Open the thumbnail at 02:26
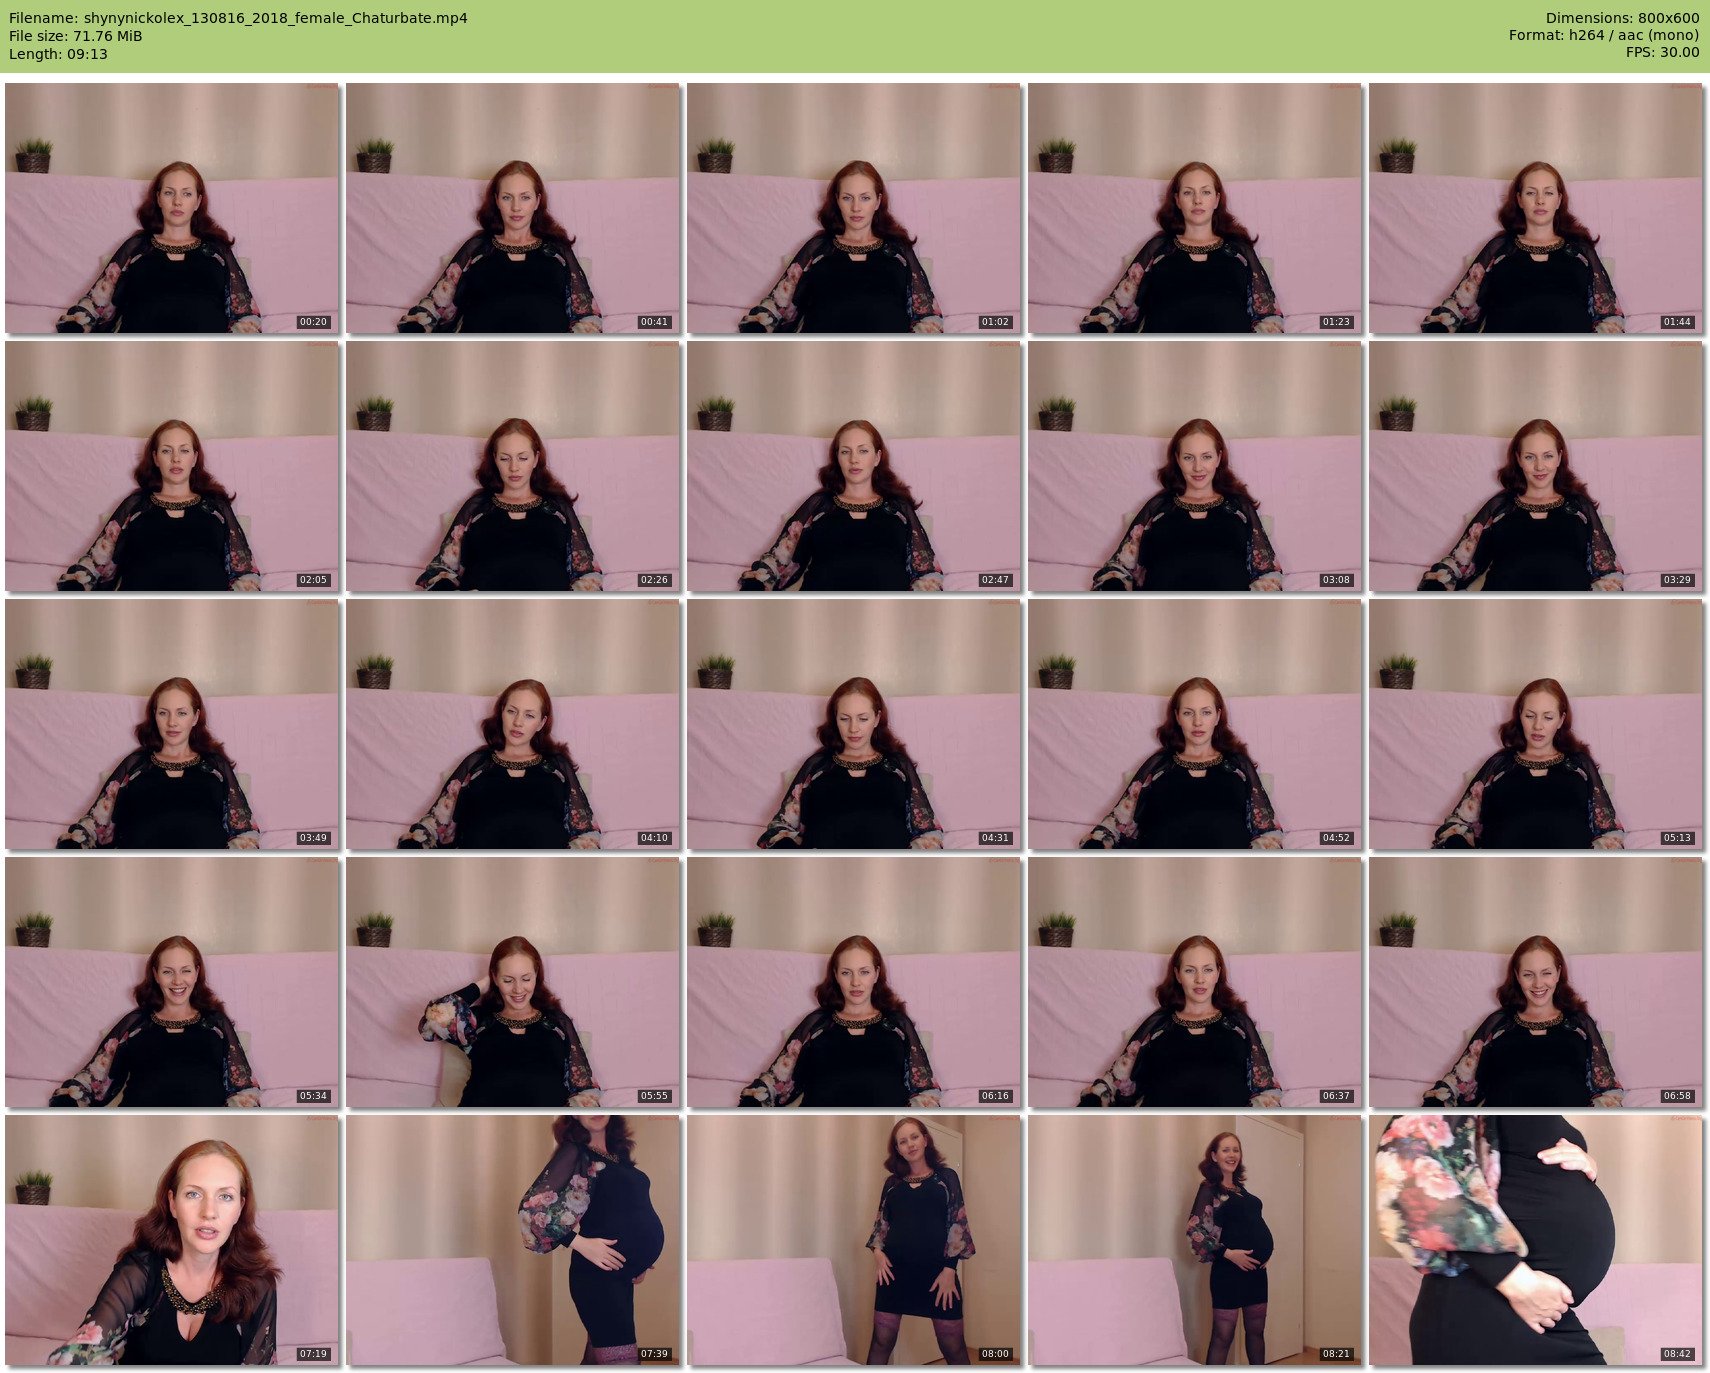This screenshot has height=1373, width=1710. pos(513,466)
